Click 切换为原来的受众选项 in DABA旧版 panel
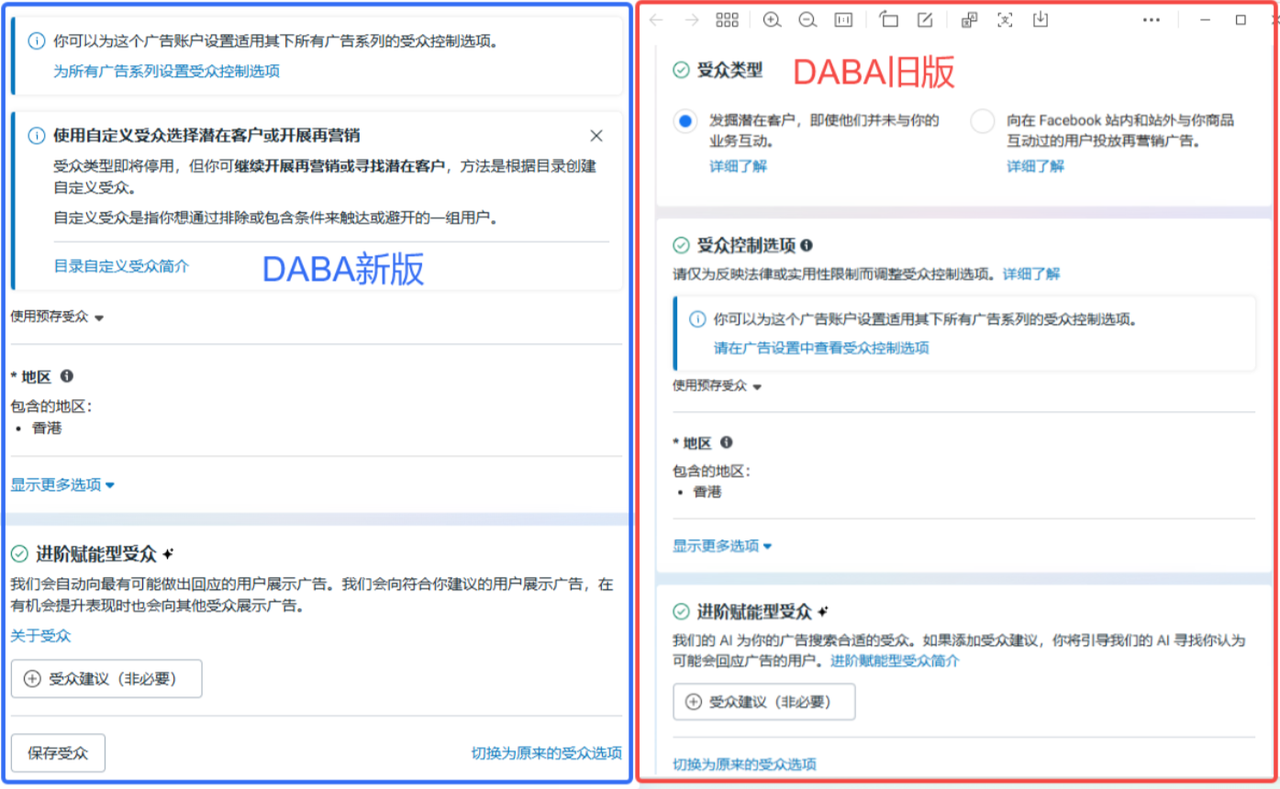 coord(744,764)
